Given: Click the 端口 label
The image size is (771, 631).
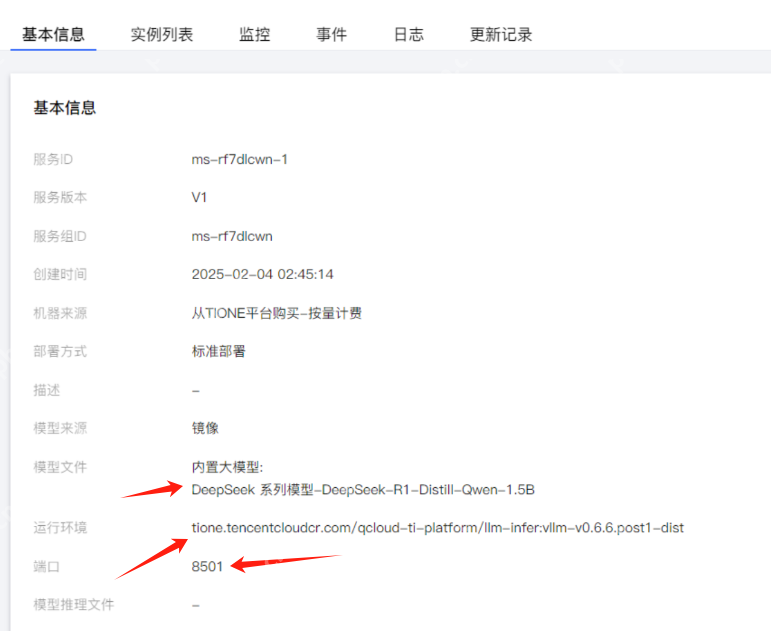Looking at the screenshot, I should pyautogui.click(x=47, y=567).
